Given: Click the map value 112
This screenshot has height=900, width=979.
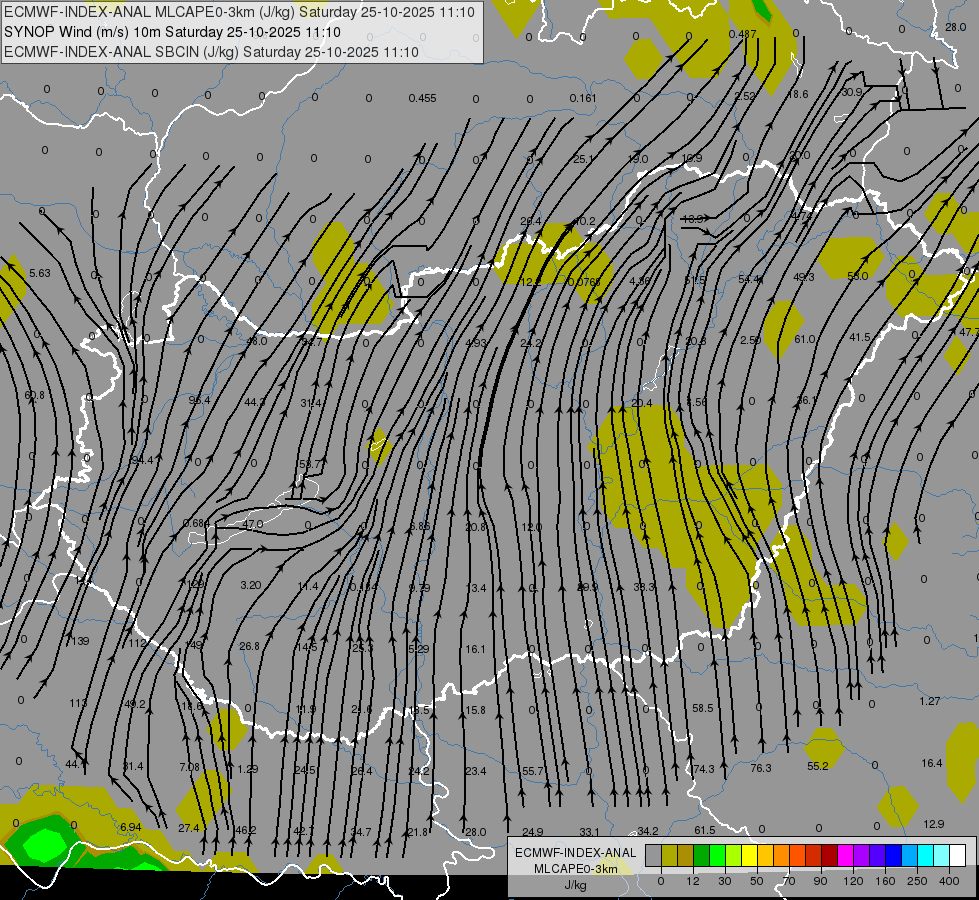Looking at the screenshot, I should pos(137,643).
